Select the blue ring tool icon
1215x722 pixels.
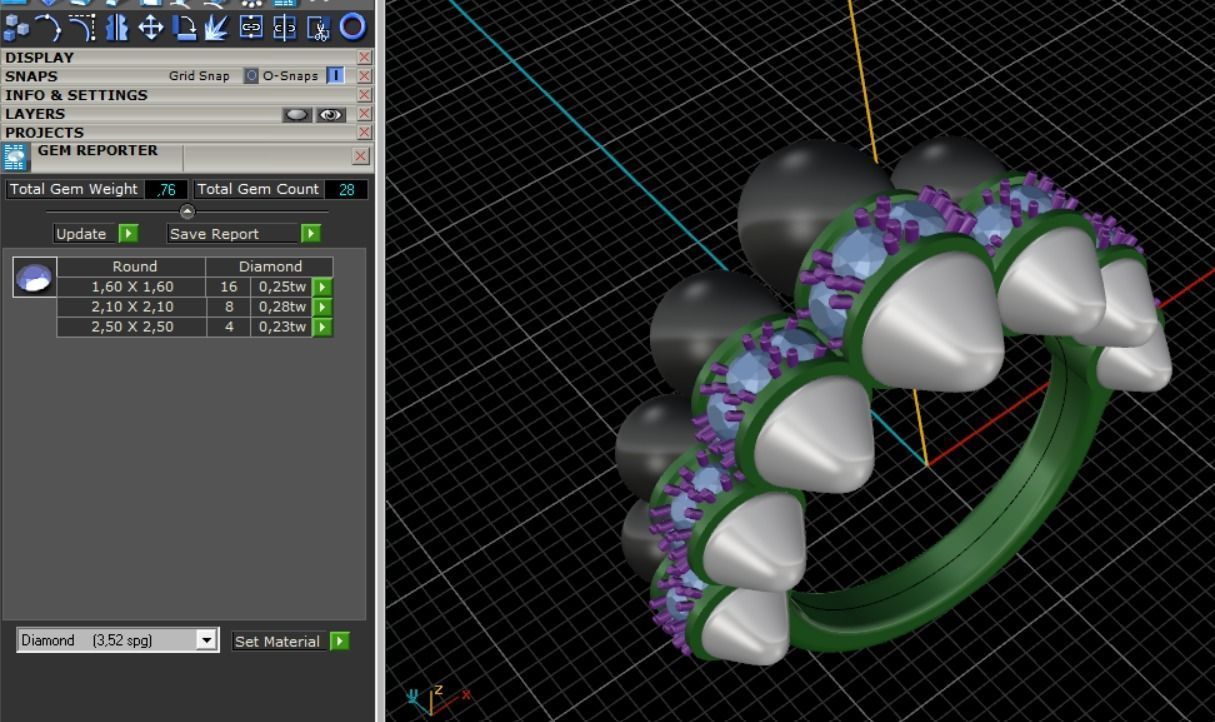tap(352, 27)
